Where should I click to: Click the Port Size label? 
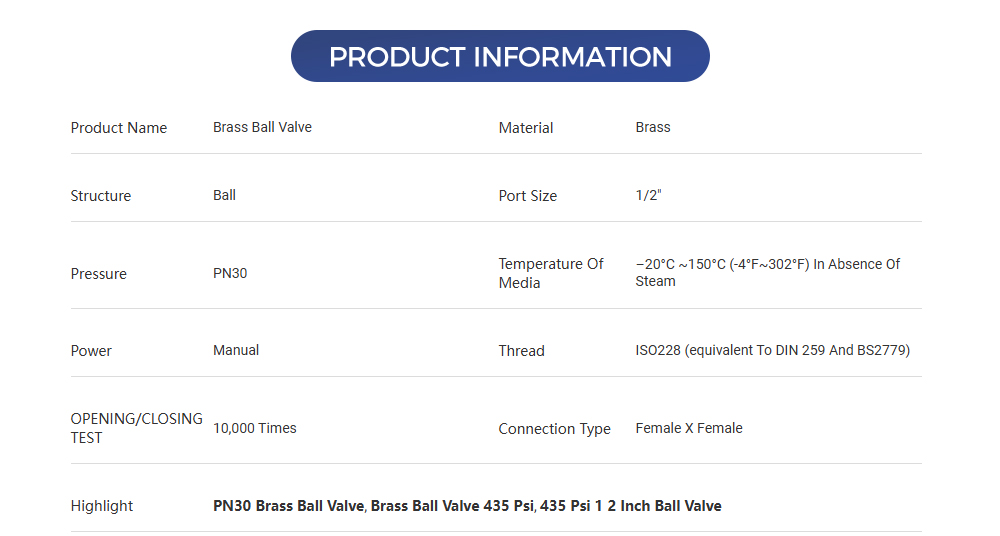click(528, 196)
